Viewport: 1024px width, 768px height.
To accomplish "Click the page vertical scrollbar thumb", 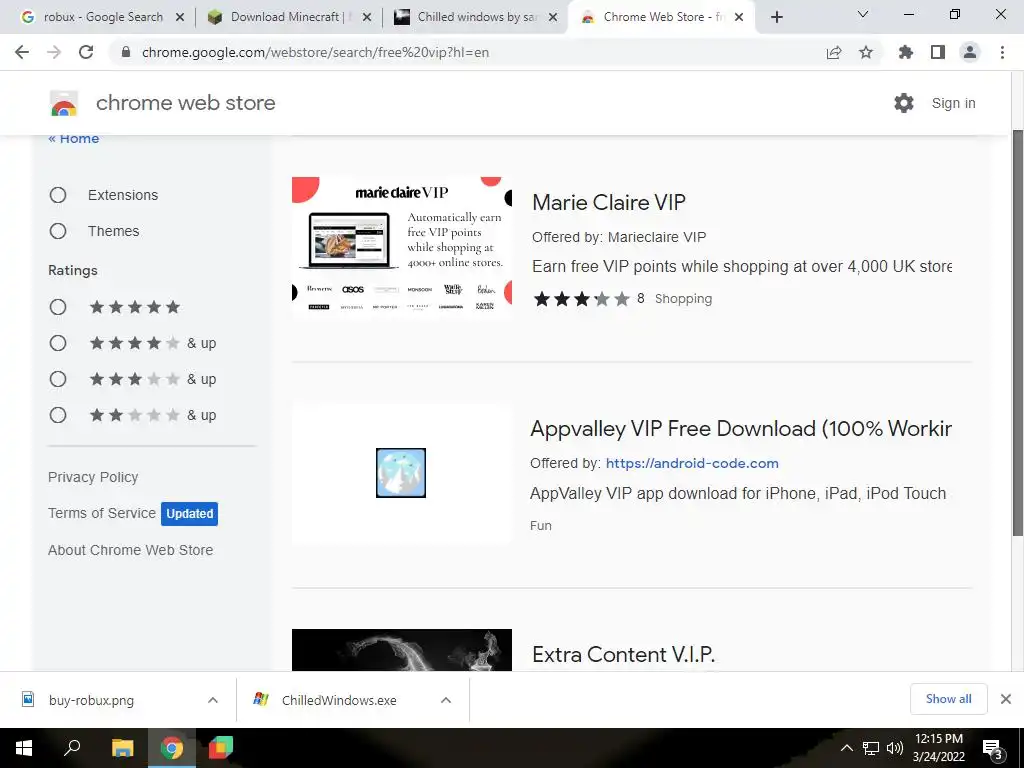I will click(x=1017, y=333).
